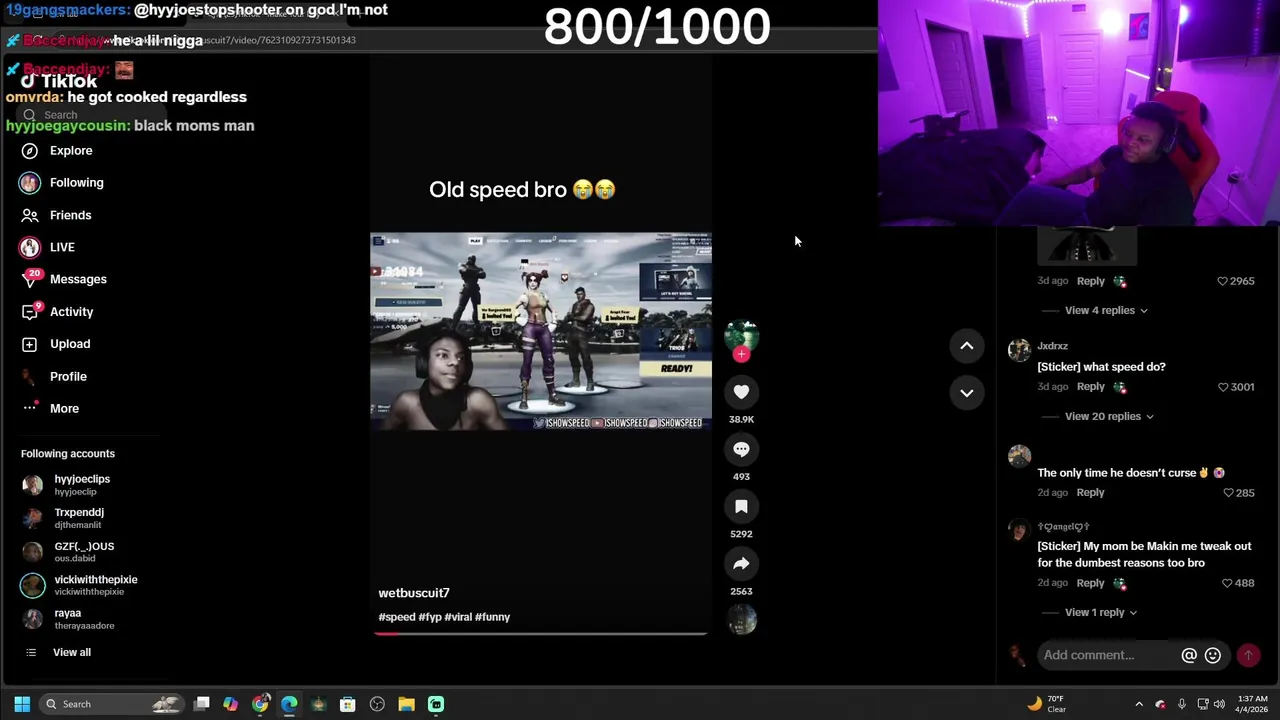Viewport: 1280px width, 720px height.
Task: Click the Fortnite video to pause
Action: coord(541,331)
